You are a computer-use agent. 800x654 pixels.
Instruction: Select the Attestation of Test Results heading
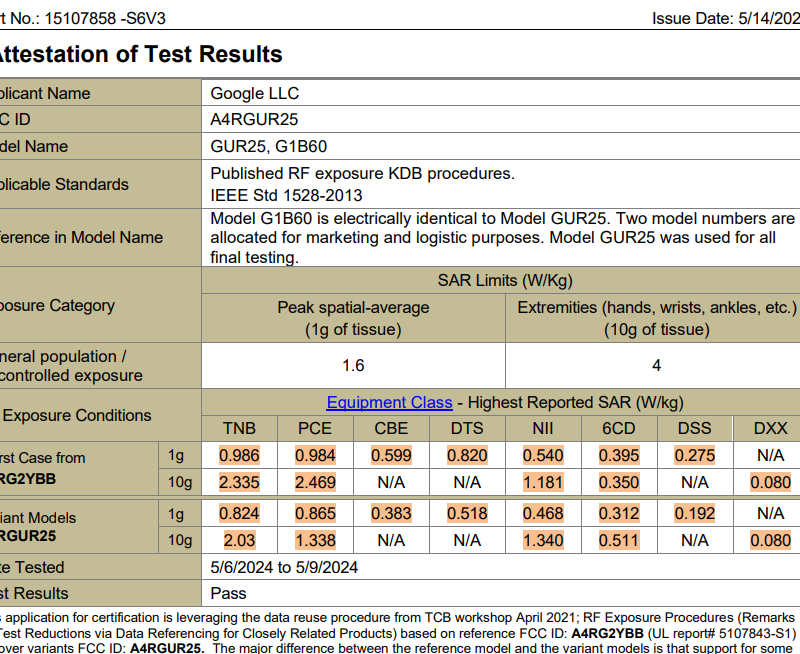(x=140, y=54)
